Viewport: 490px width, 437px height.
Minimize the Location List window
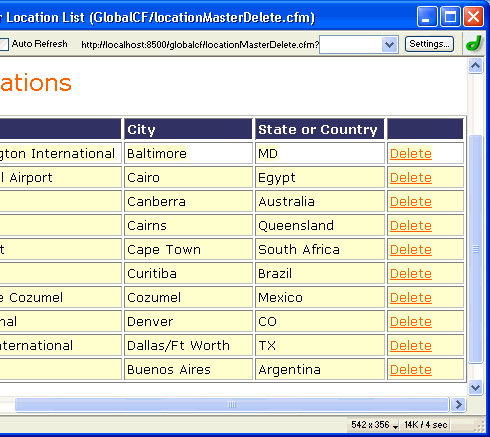(x=427, y=16)
